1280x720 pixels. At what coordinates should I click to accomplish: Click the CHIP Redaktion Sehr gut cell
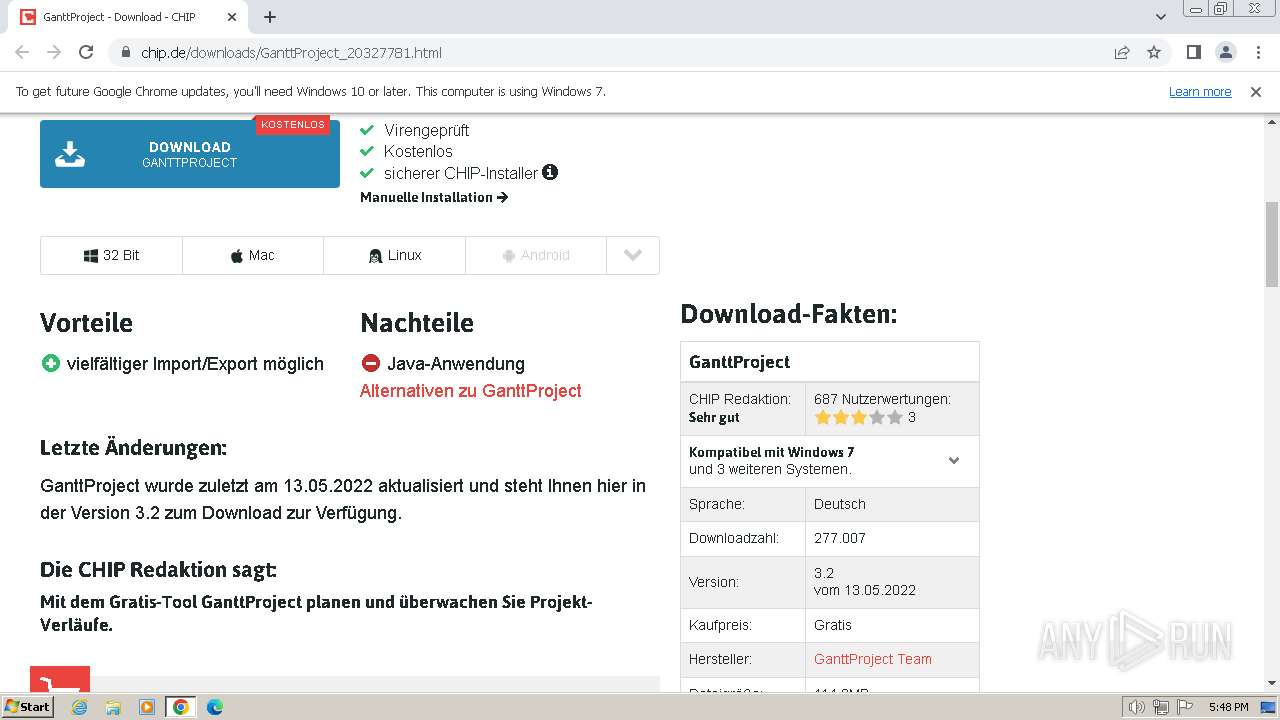(x=743, y=408)
